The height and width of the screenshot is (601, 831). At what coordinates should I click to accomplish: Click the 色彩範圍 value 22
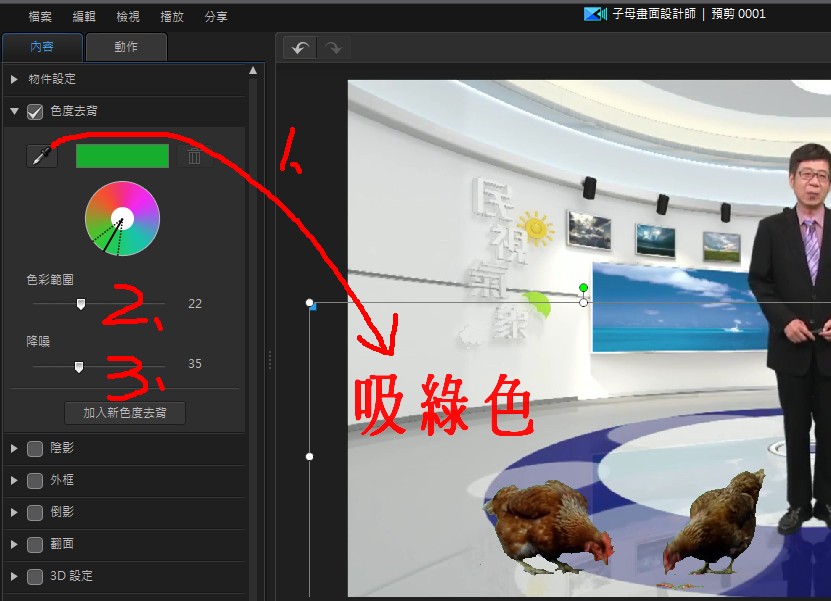195,304
